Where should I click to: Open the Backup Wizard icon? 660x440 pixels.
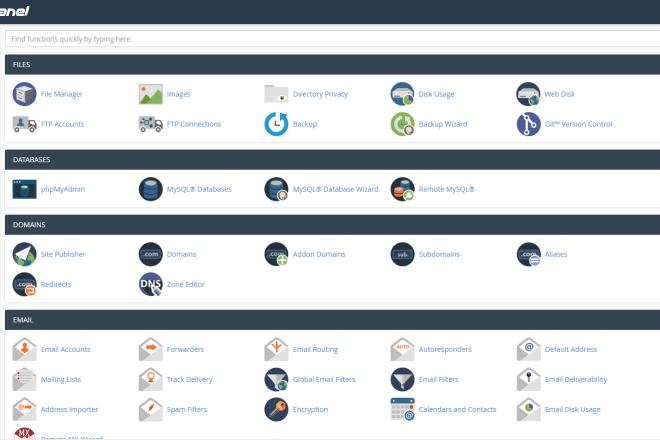click(402, 124)
